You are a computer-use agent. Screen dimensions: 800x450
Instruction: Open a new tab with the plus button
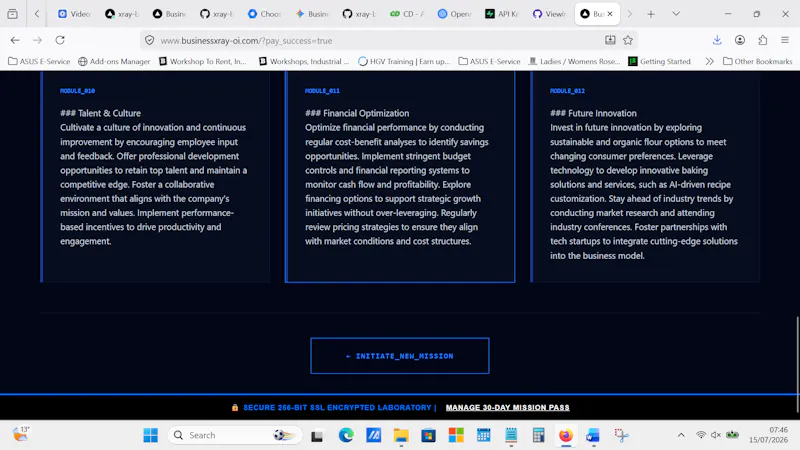point(651,14)
